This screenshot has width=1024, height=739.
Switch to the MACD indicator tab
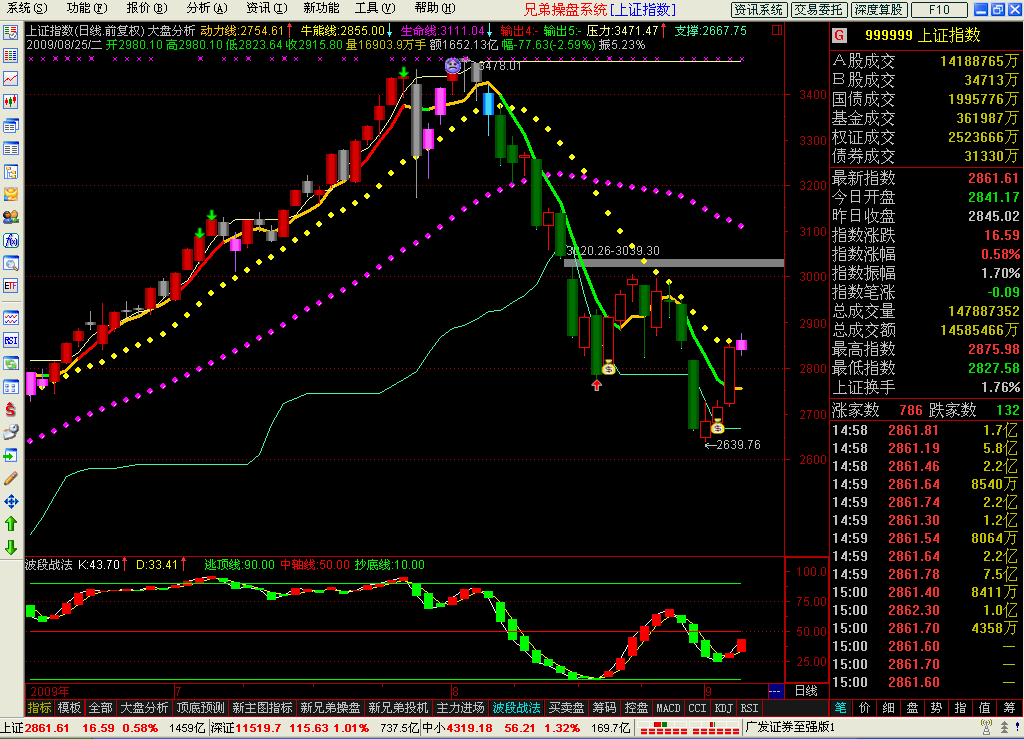pos(668,708)
